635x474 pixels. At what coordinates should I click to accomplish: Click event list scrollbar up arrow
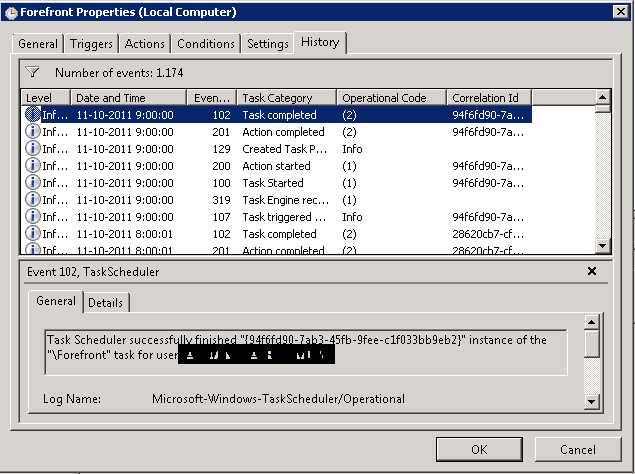tap(602, 97)
